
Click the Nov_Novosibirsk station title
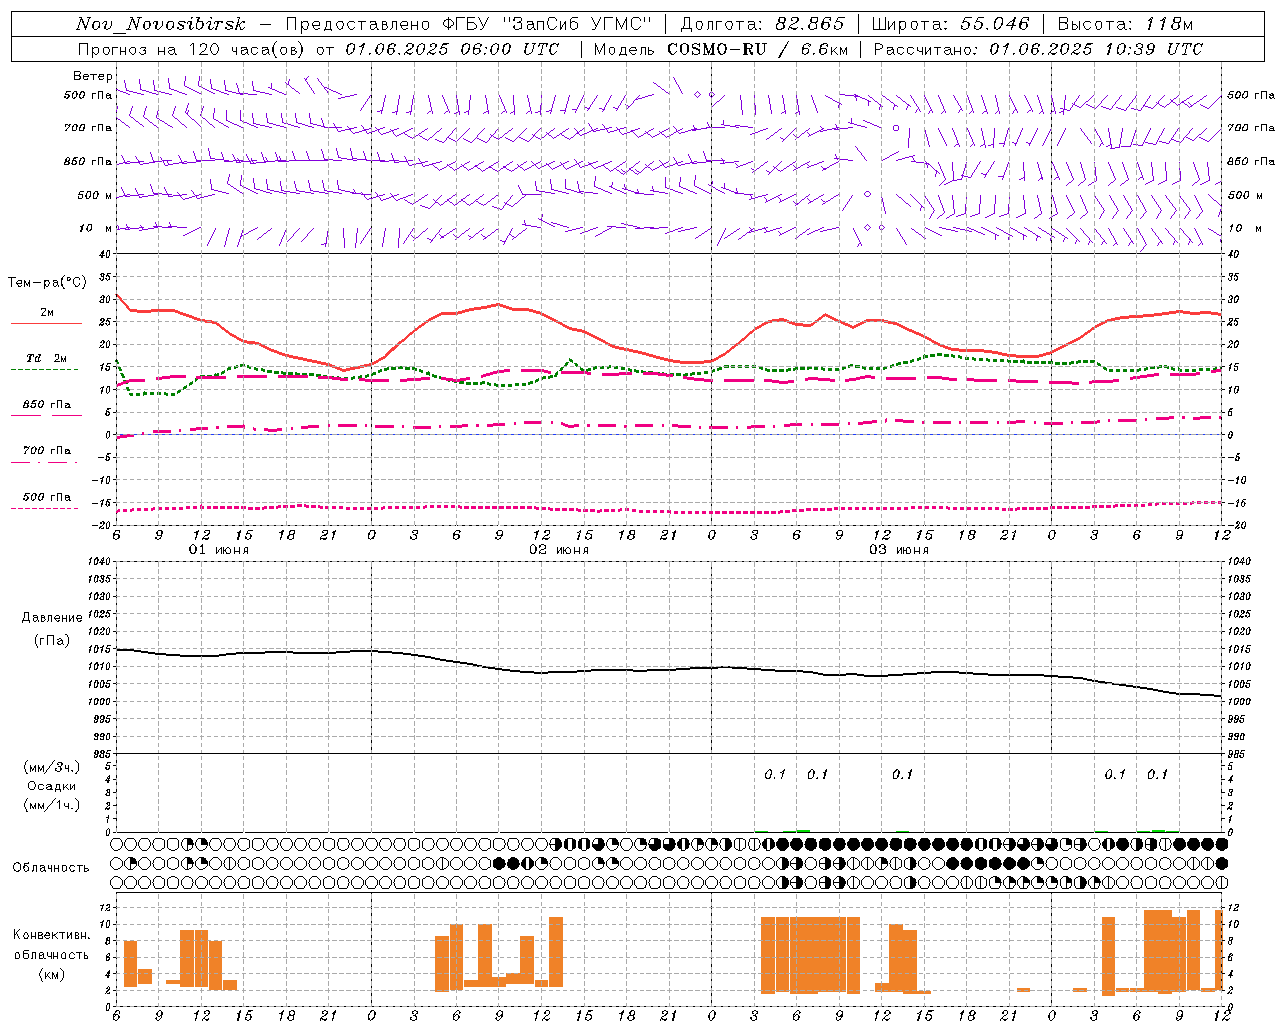pyautogui.click(x=160, y=24)
